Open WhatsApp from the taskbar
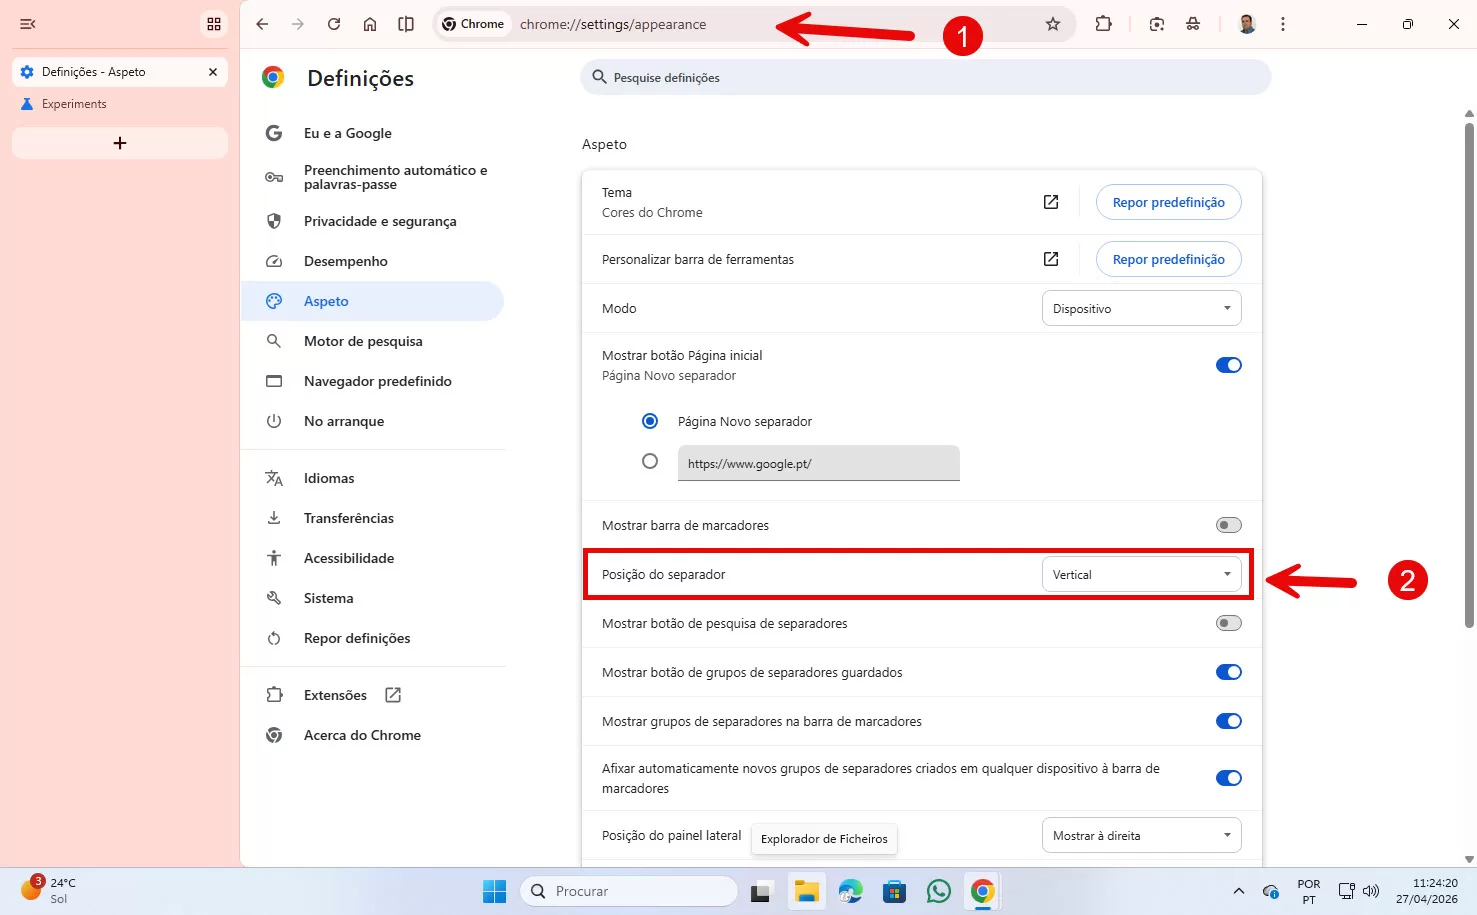1477x915 pixels. (938, 891)
